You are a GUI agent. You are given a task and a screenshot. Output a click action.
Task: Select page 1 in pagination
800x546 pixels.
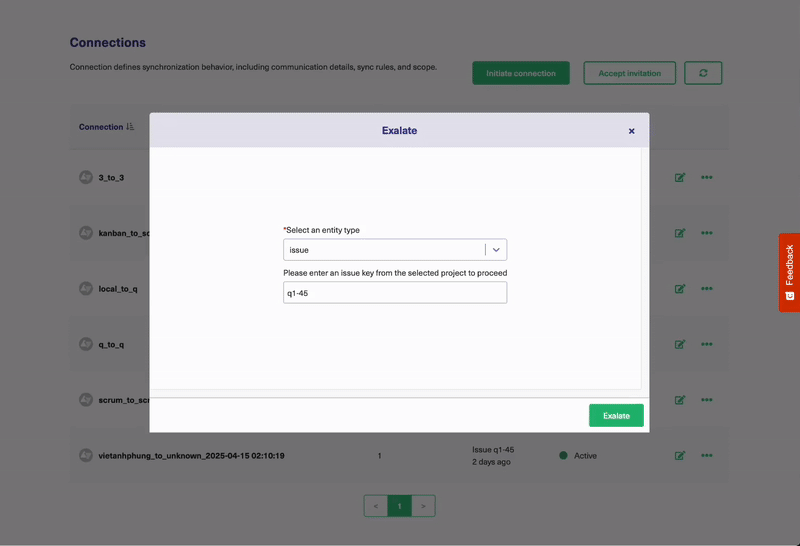(399, 506)
